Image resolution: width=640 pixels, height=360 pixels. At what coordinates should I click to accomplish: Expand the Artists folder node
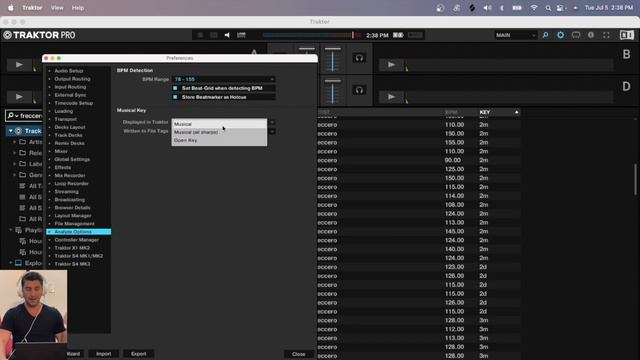coord(15,142)
